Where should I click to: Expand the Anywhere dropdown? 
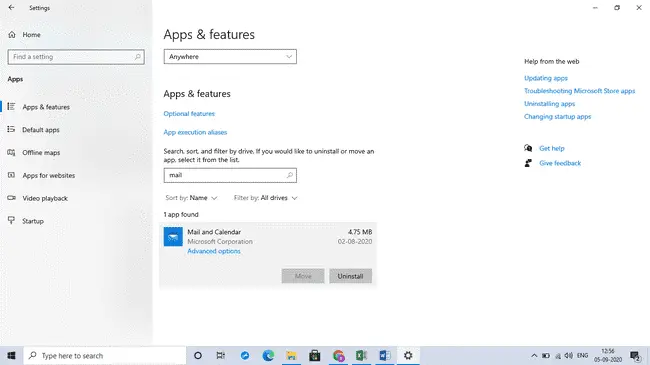(230, 57)
